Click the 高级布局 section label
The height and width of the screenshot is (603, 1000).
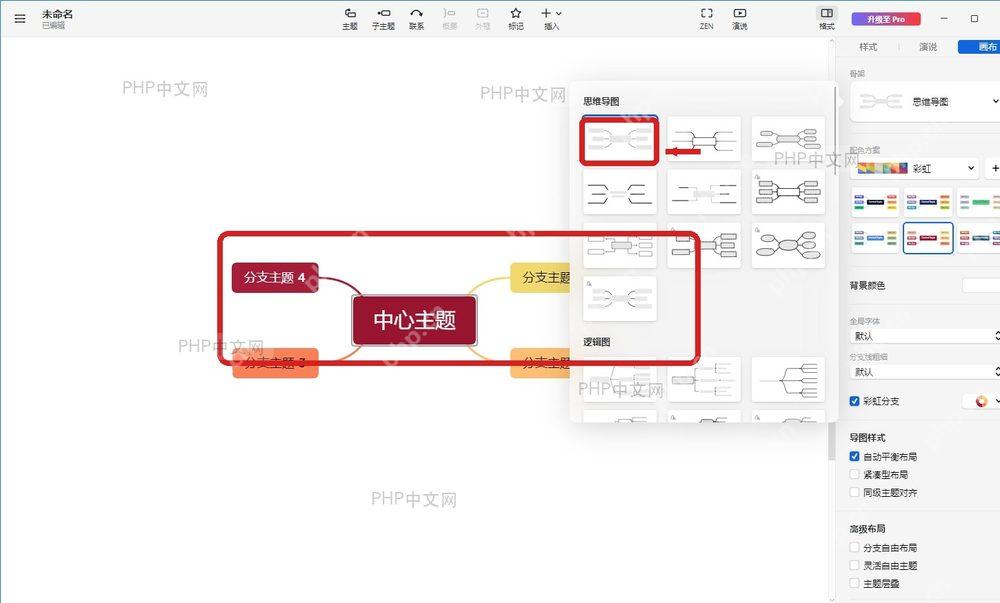867,529
